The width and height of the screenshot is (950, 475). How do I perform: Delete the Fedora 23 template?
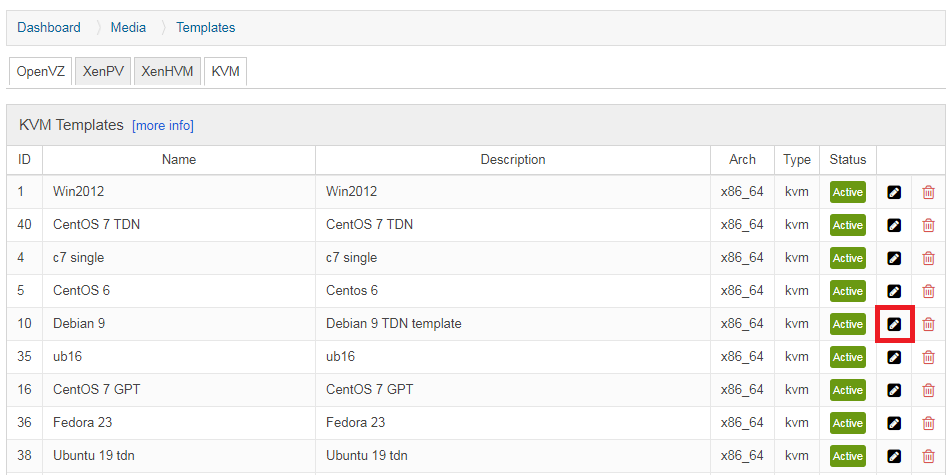tap(928, 423)
